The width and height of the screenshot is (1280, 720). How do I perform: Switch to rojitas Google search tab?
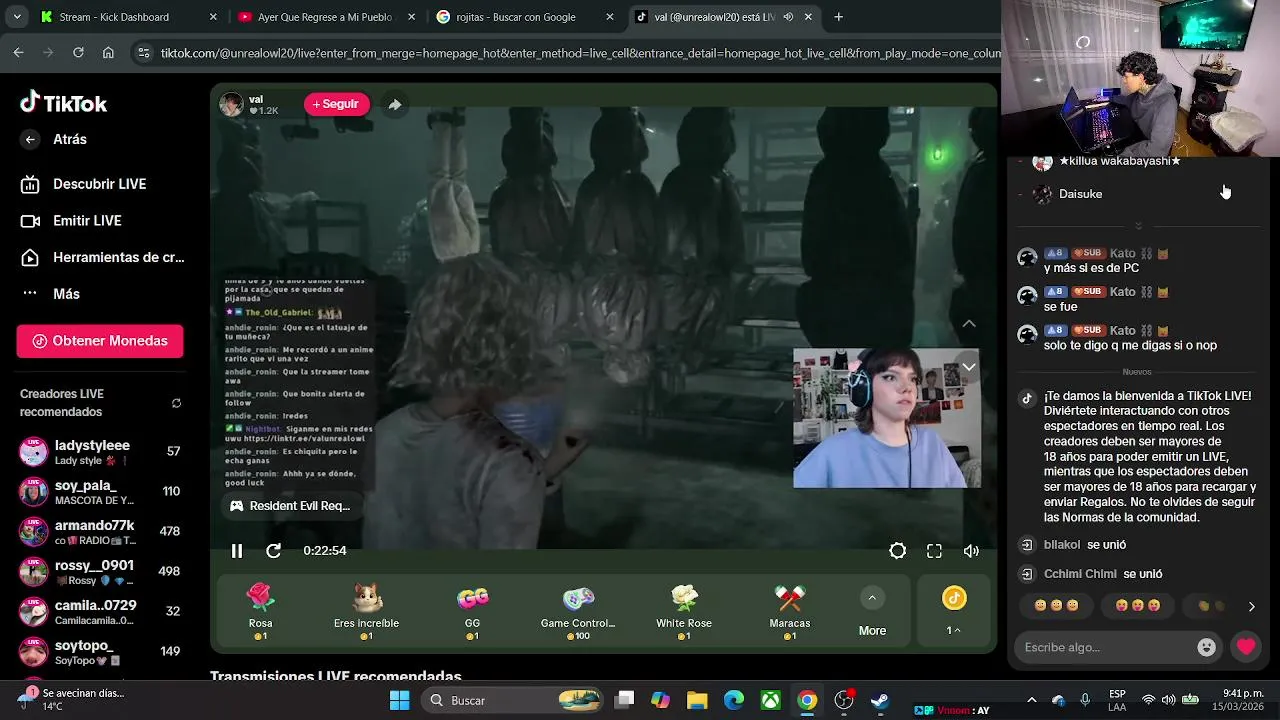tap(525, 17)
